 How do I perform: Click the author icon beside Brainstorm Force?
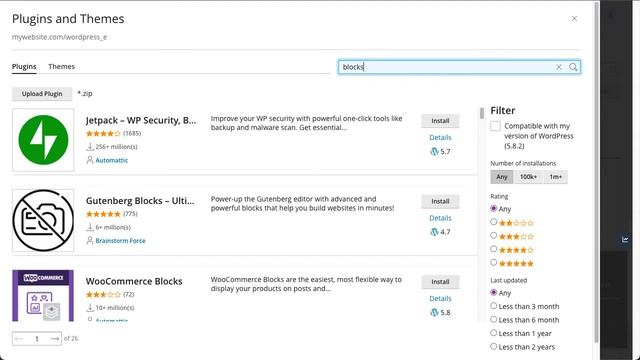coord(90,240)
